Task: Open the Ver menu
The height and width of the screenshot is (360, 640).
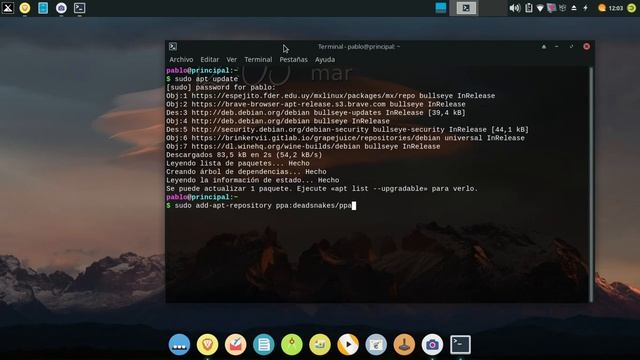Action: tap(232, 60)
